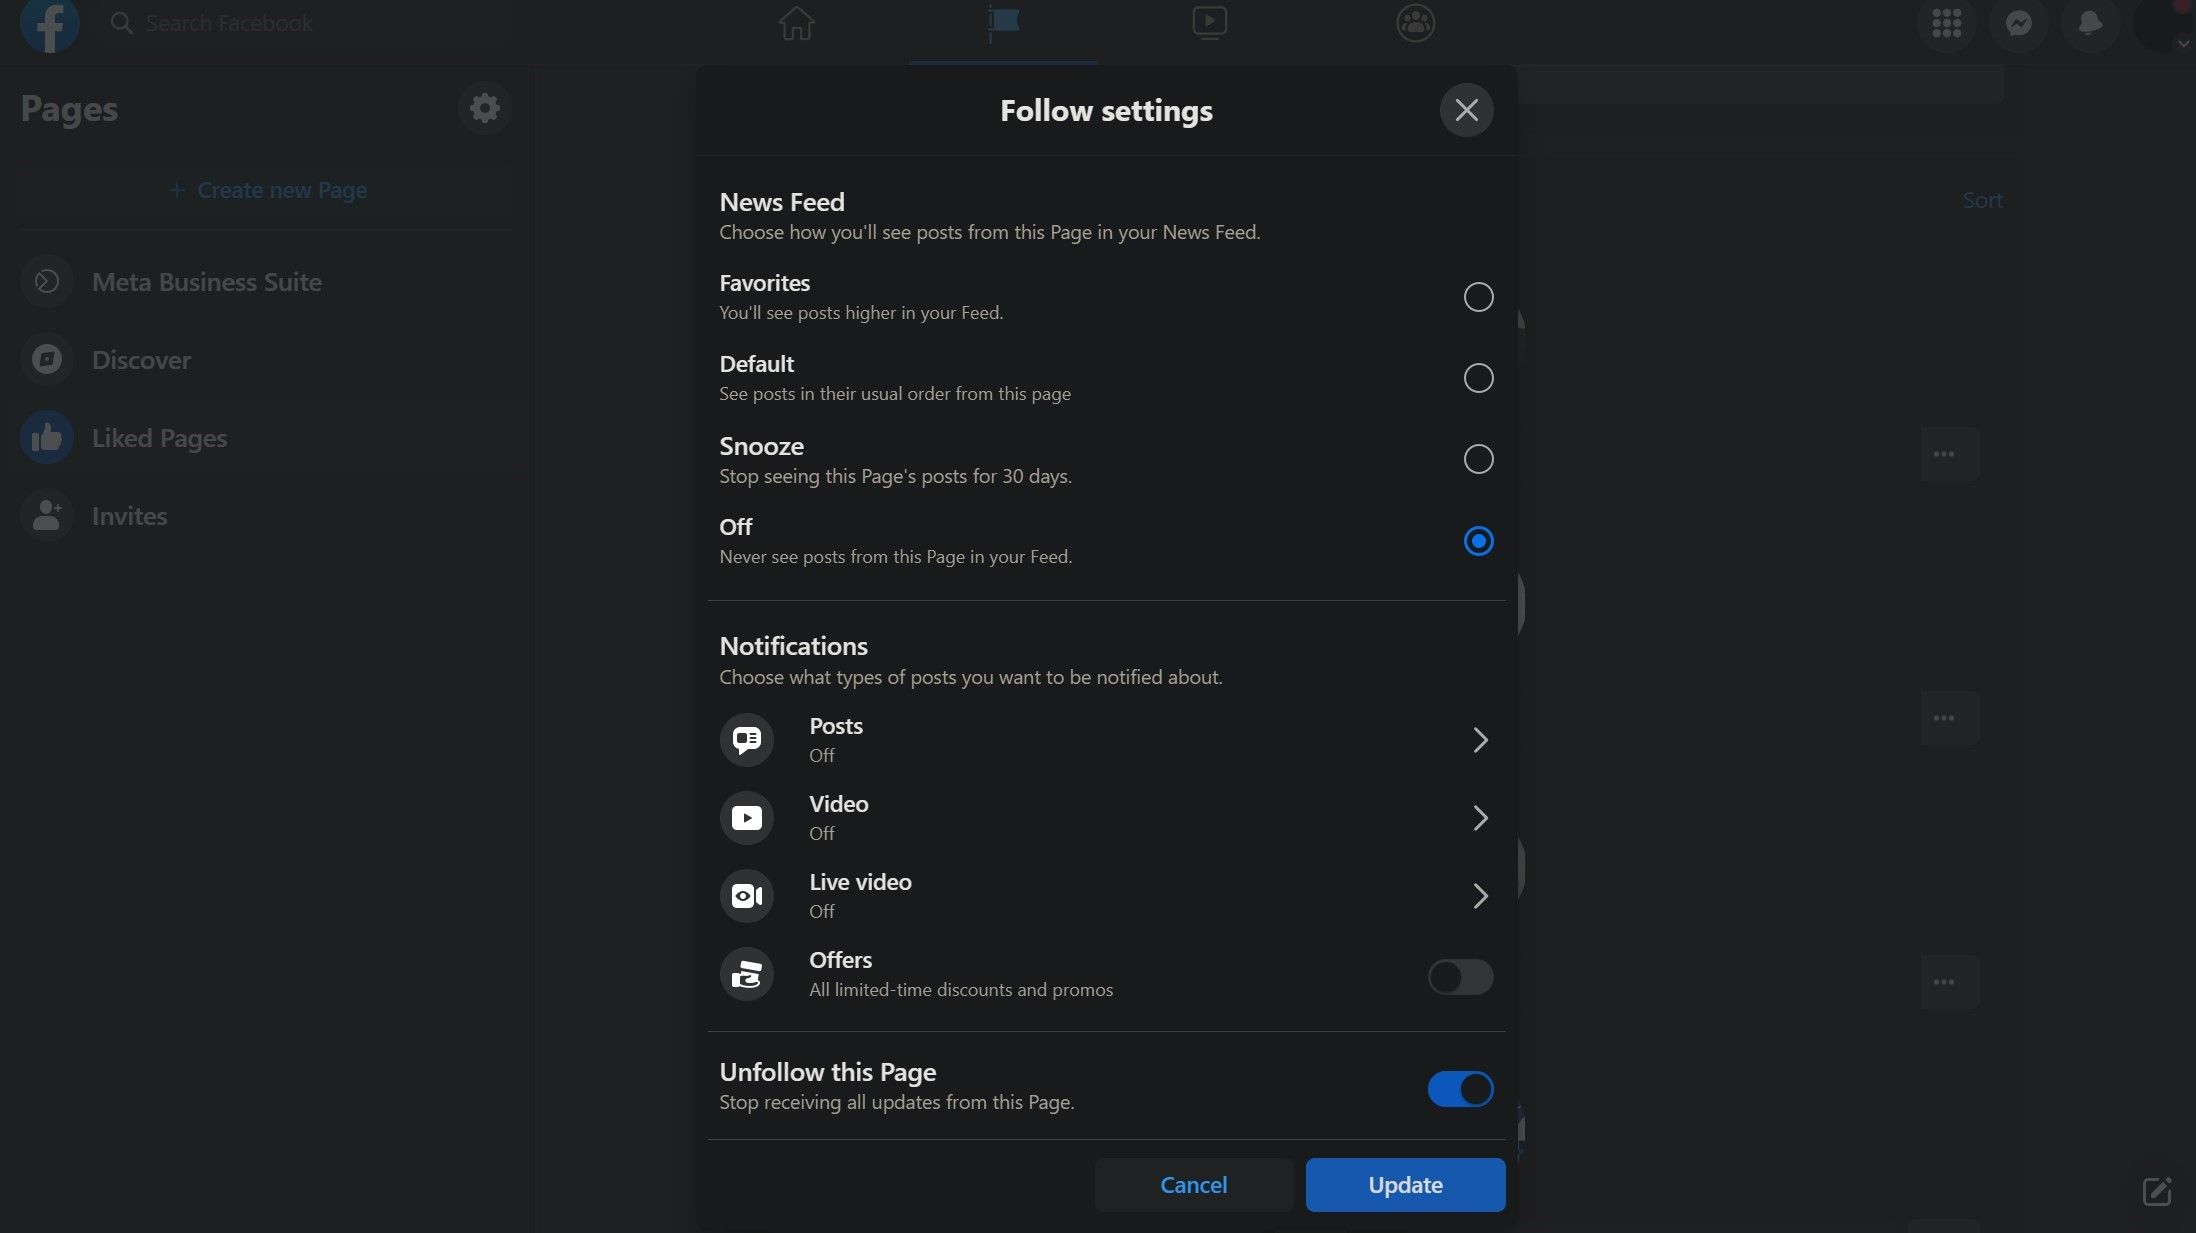Select the Home icon in top navigation
The width and height of the screenshot is (2196, 1233).
click(x=795, y=23)
